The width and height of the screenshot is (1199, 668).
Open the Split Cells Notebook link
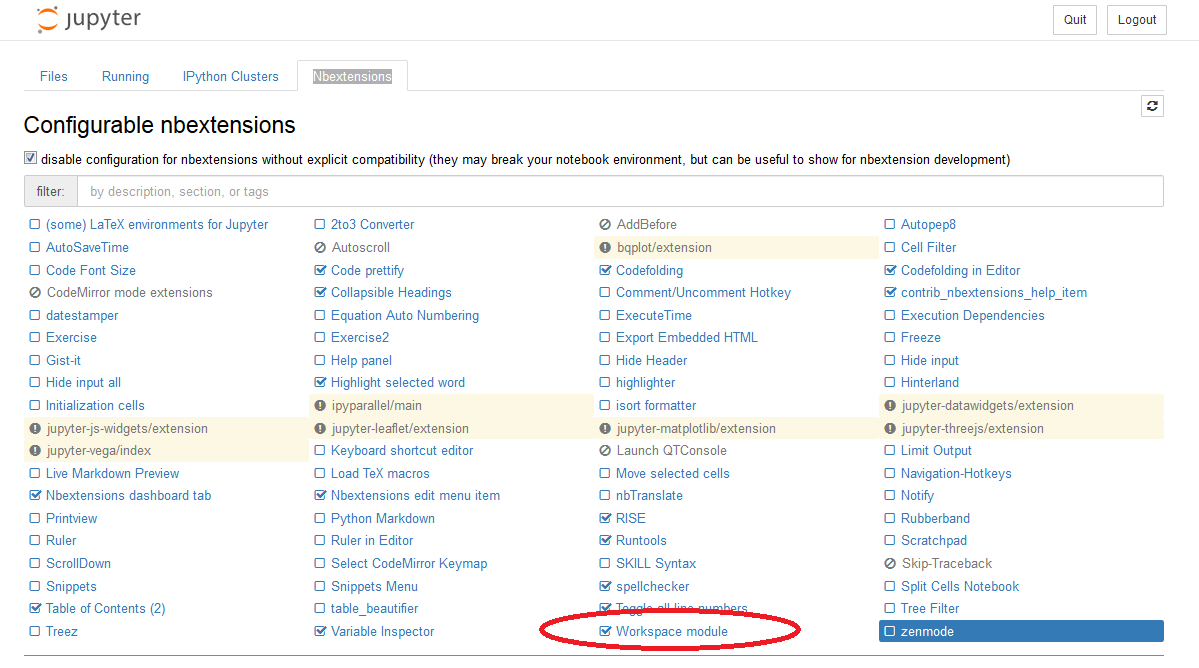point(960,587)
